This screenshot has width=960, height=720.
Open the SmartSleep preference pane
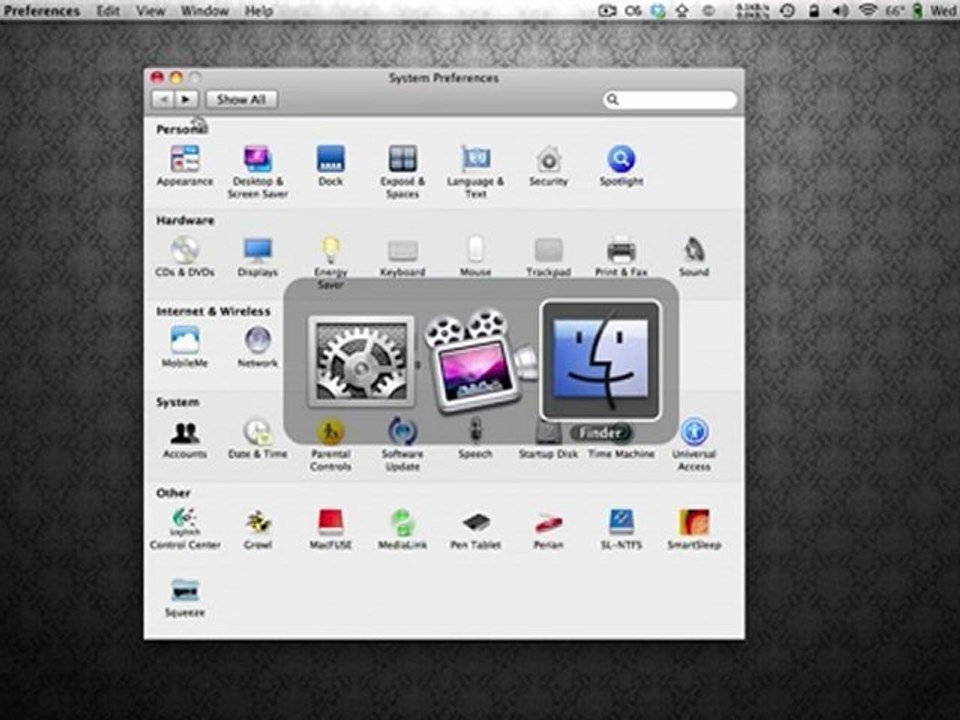(x=694, y=529)
